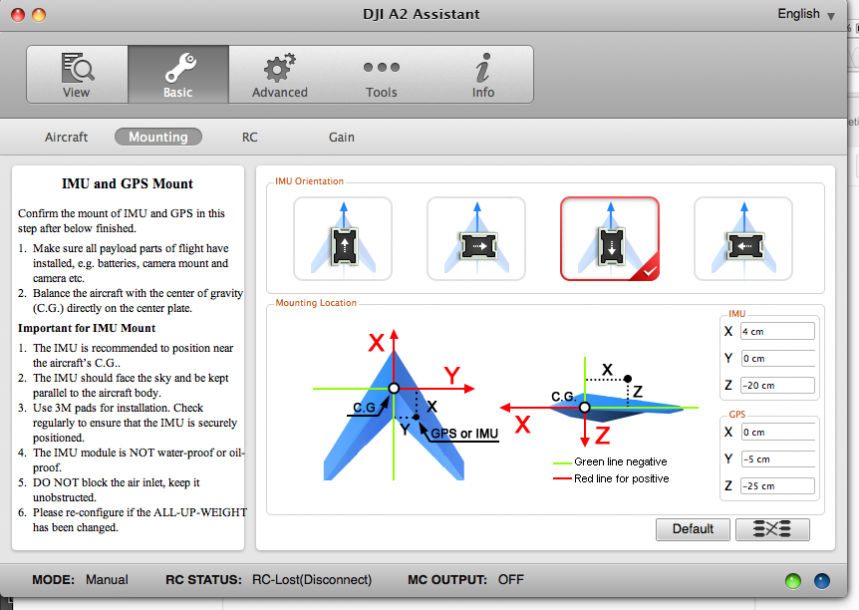Click the GPS Z offset field
This screenshot has width=859, height=610.
tap(777, 486)
